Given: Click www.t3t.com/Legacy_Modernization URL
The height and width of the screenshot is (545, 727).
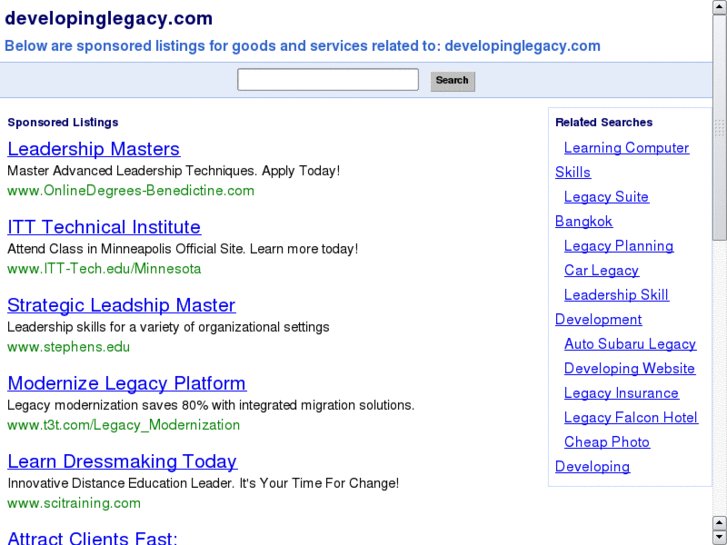Looking at the screenshot, I should click(x=123, y=425).
